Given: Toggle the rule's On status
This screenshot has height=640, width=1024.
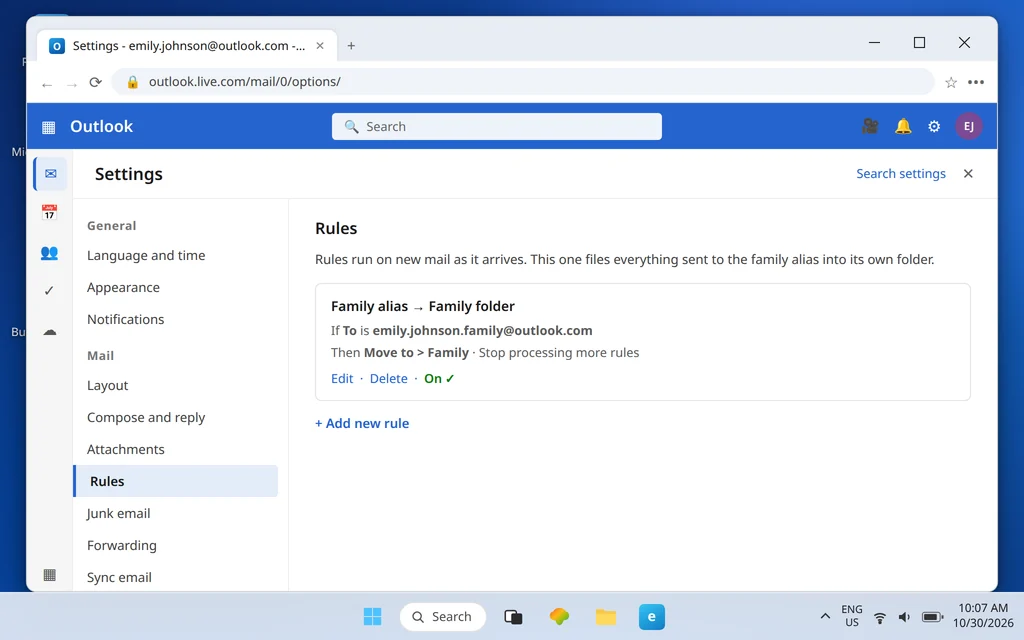Looking at the screenshot, I should point(439,379).
